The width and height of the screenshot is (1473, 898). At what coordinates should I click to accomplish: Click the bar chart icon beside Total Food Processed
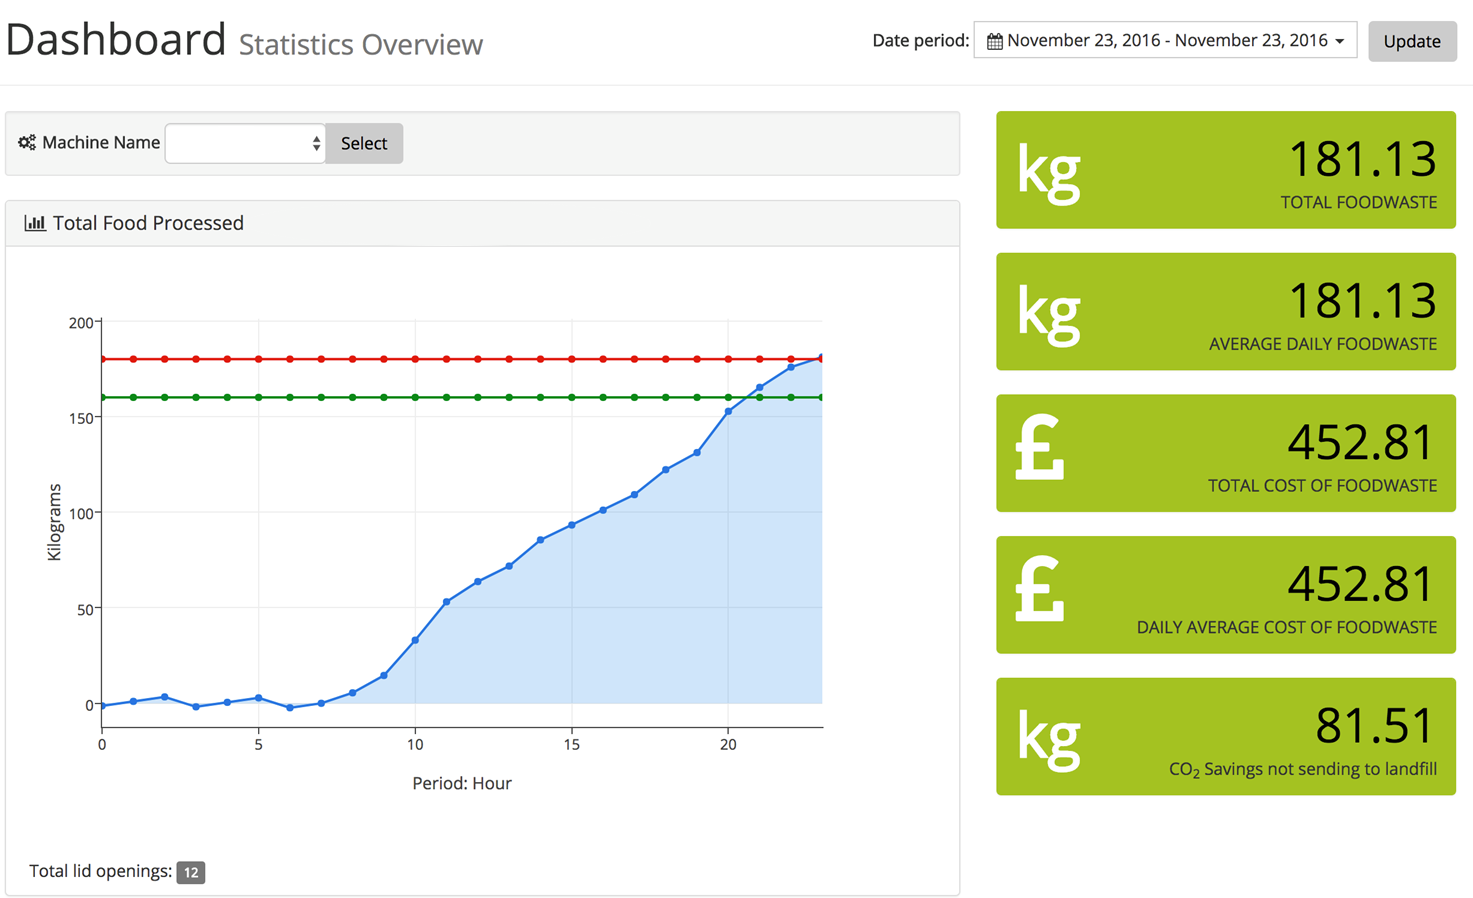pos(35,223)
